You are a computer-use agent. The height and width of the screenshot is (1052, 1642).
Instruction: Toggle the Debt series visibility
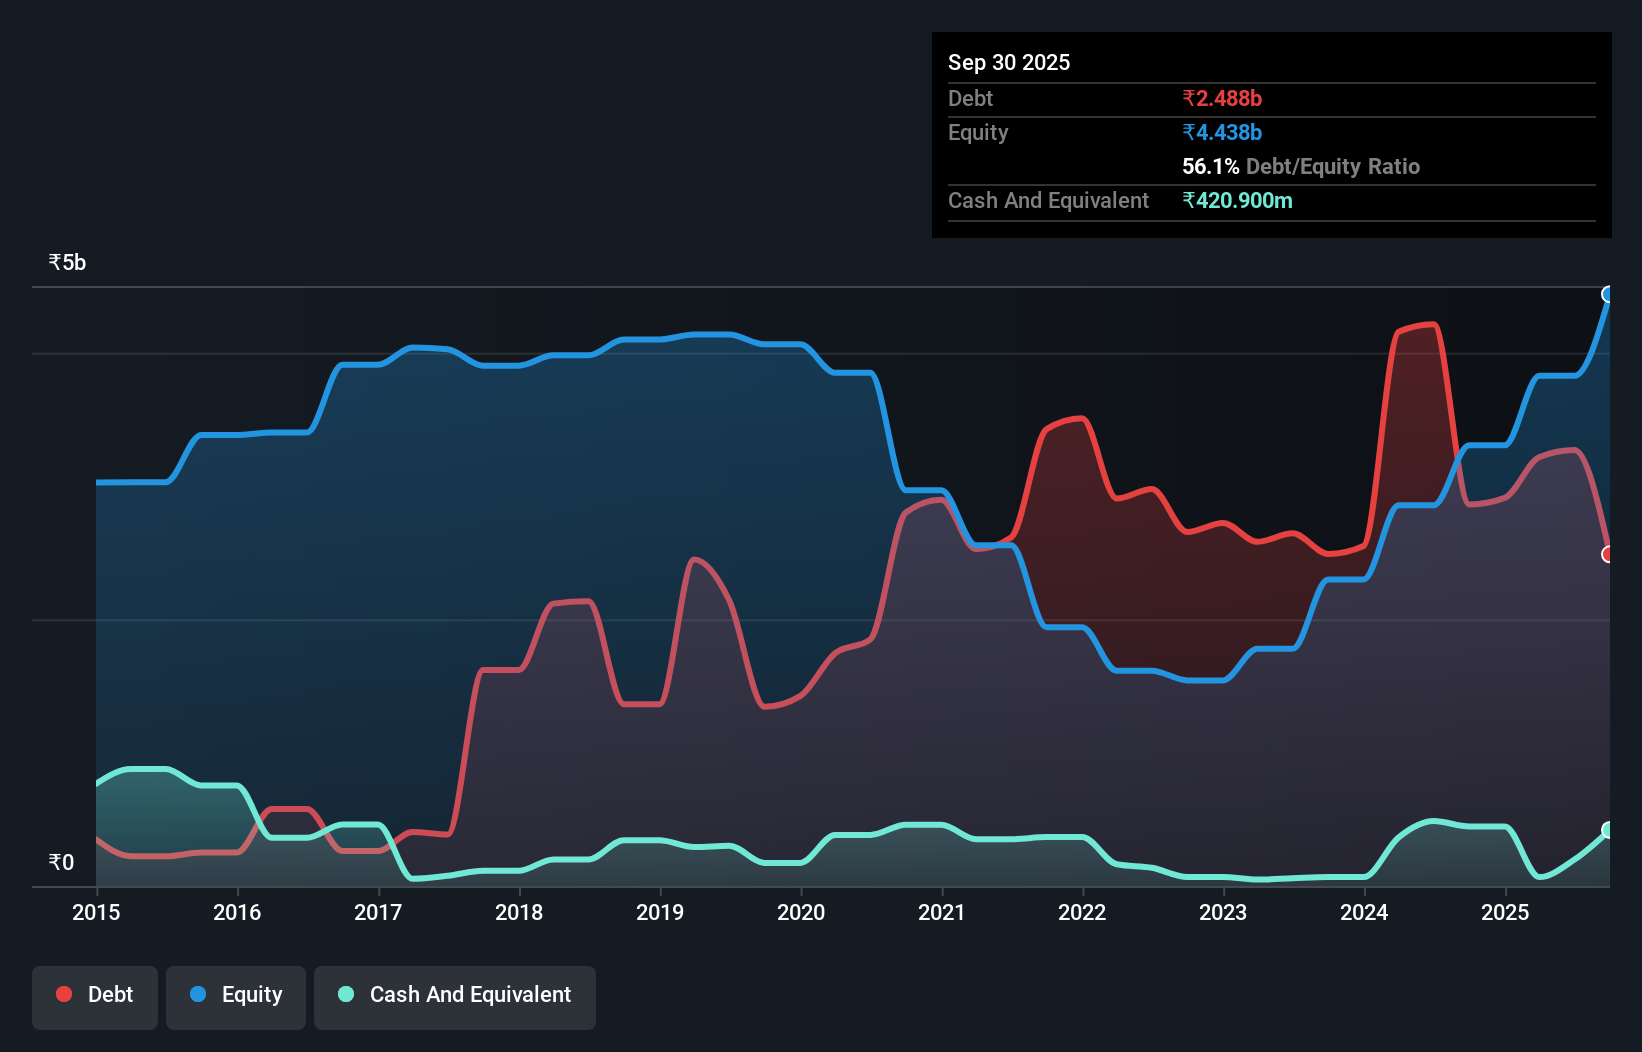(x=95, y=996)
